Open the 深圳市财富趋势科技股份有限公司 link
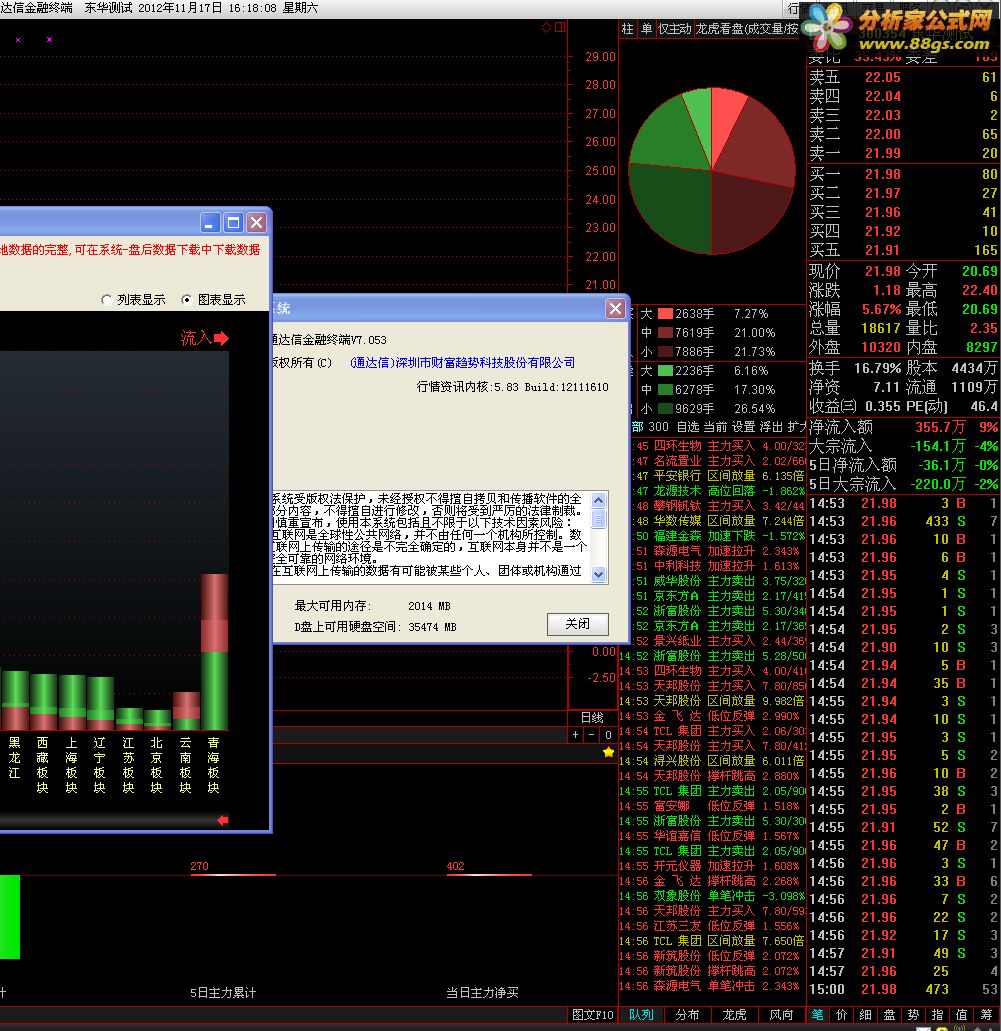The height and width of the screenshot is (1031, 1001). coord(462,362)
